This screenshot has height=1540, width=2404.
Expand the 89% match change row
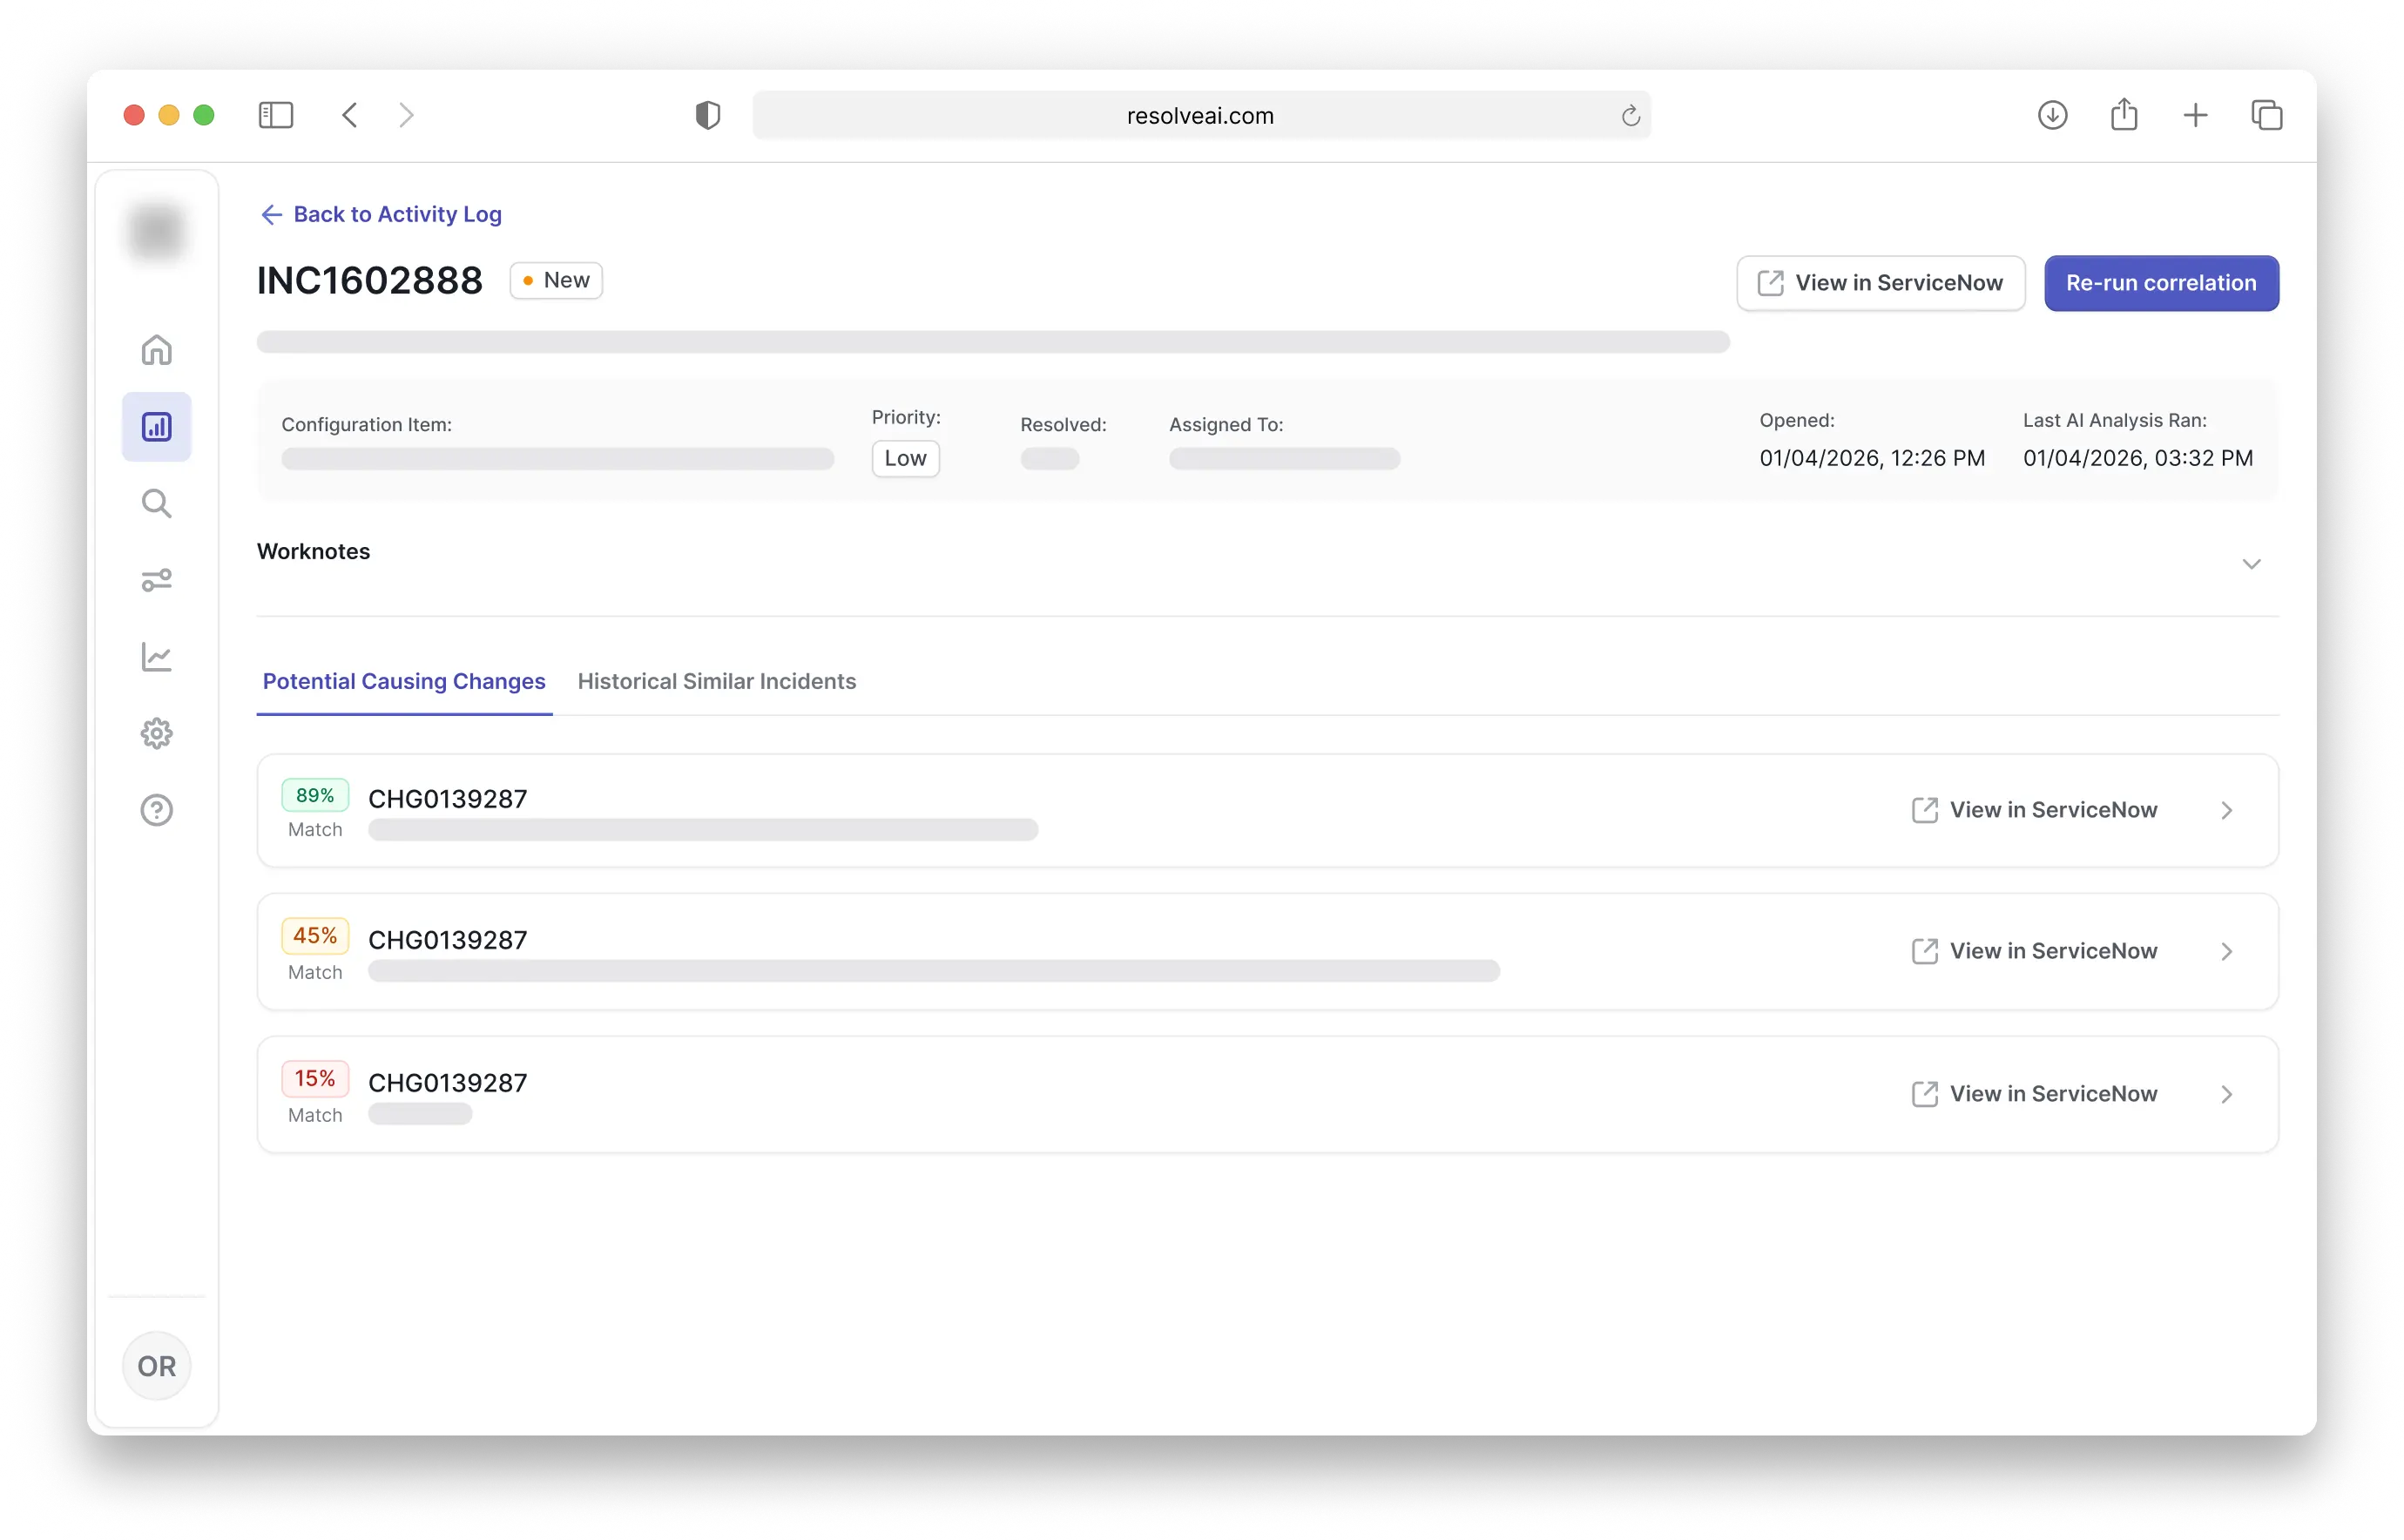2226,810
